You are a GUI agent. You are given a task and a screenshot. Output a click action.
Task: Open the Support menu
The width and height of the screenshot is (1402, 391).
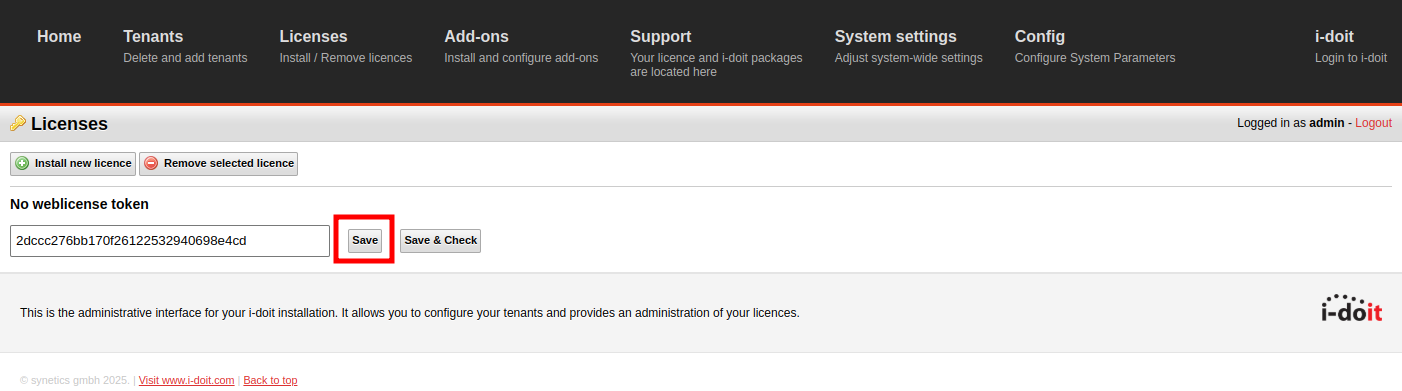[660, 36]
